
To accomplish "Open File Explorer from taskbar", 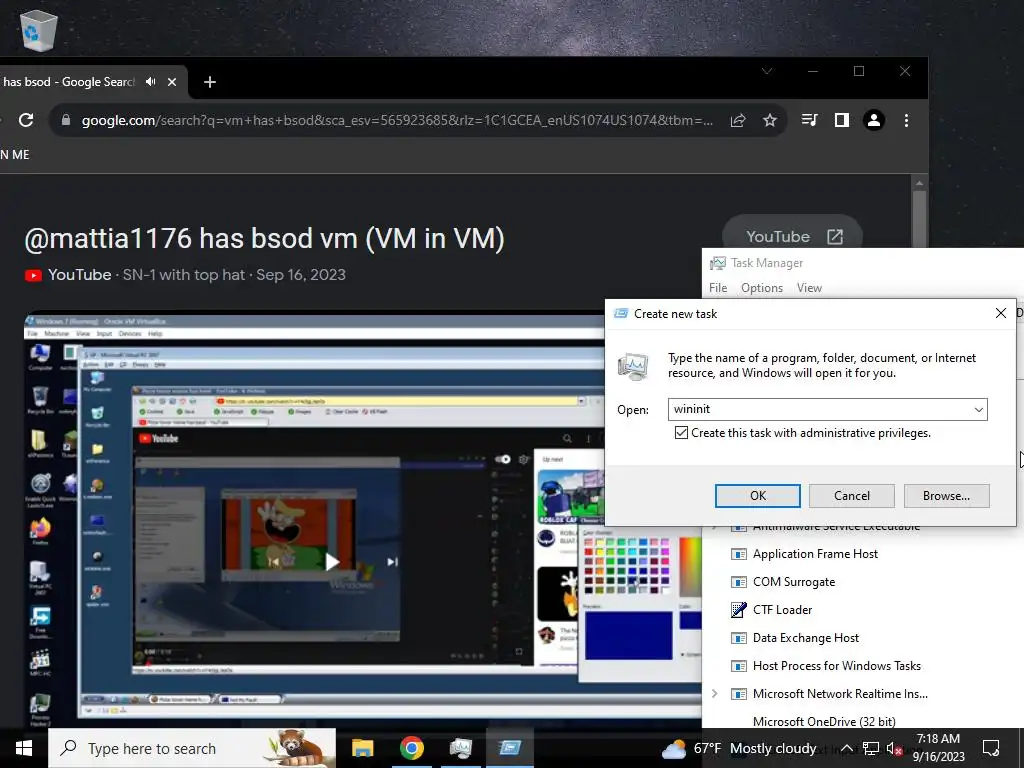I will click(362, 748).
